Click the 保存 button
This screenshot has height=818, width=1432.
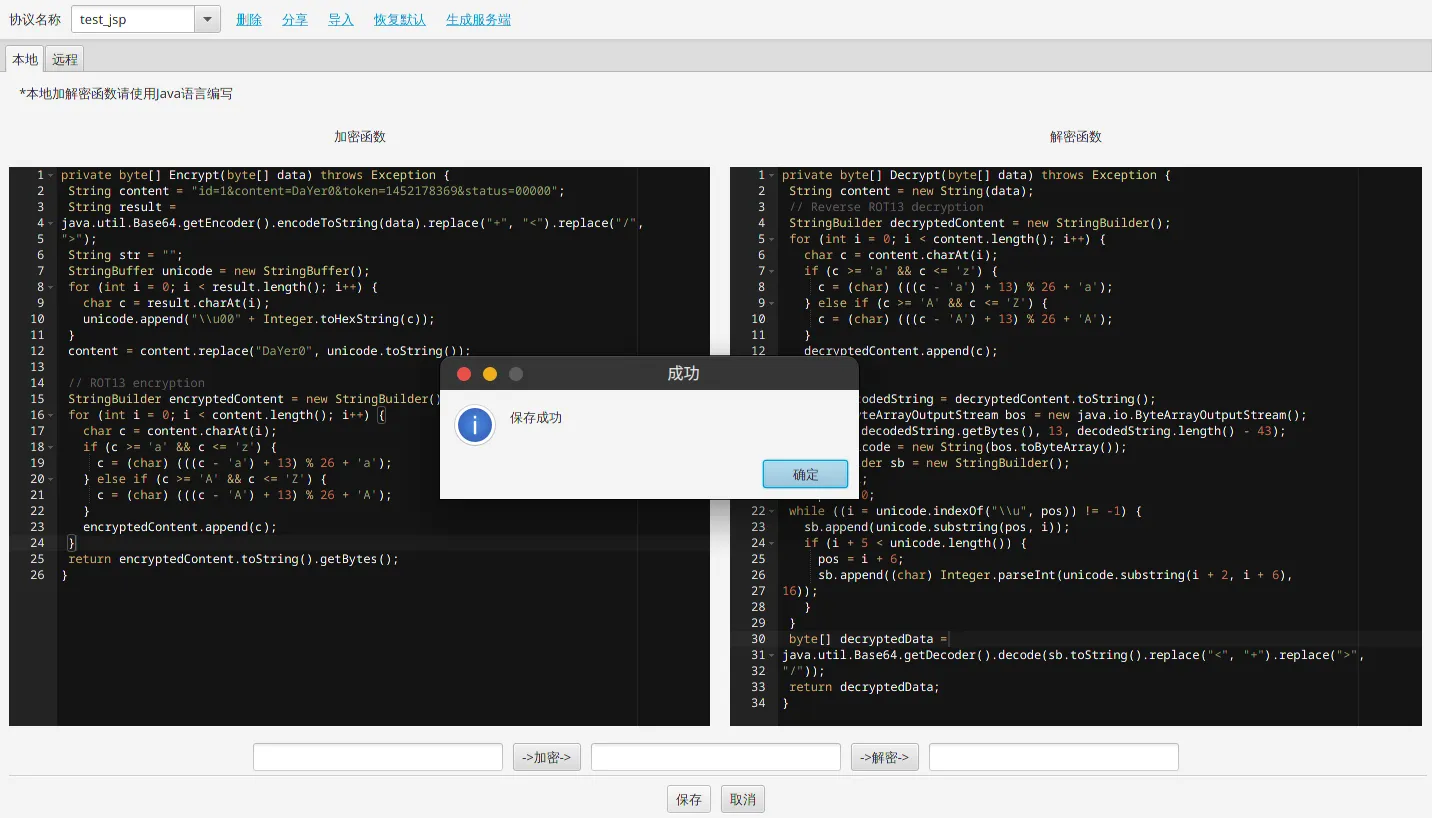tap(689, 799)
